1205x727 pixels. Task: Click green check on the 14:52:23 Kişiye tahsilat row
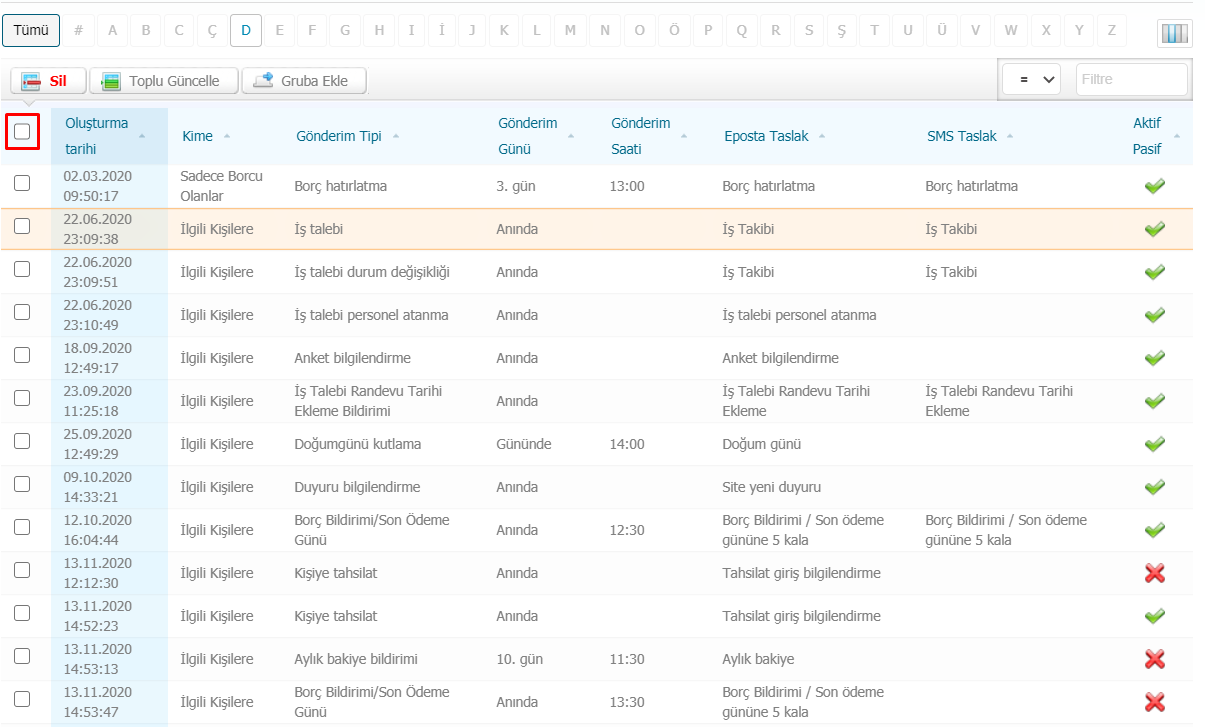[x=1155, y=616]
